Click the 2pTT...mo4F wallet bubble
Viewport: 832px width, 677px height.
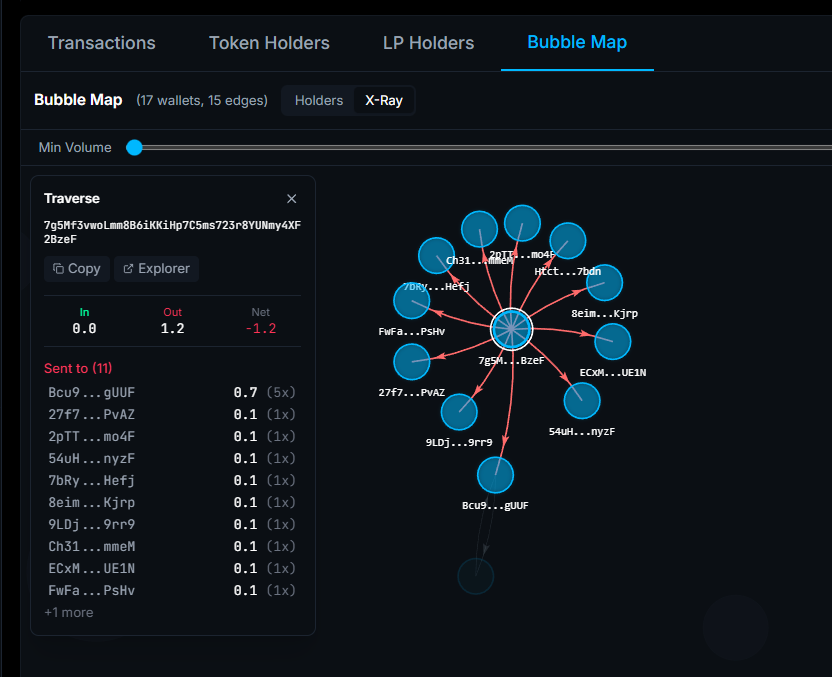pyautogui.click(x=522, y=223)
